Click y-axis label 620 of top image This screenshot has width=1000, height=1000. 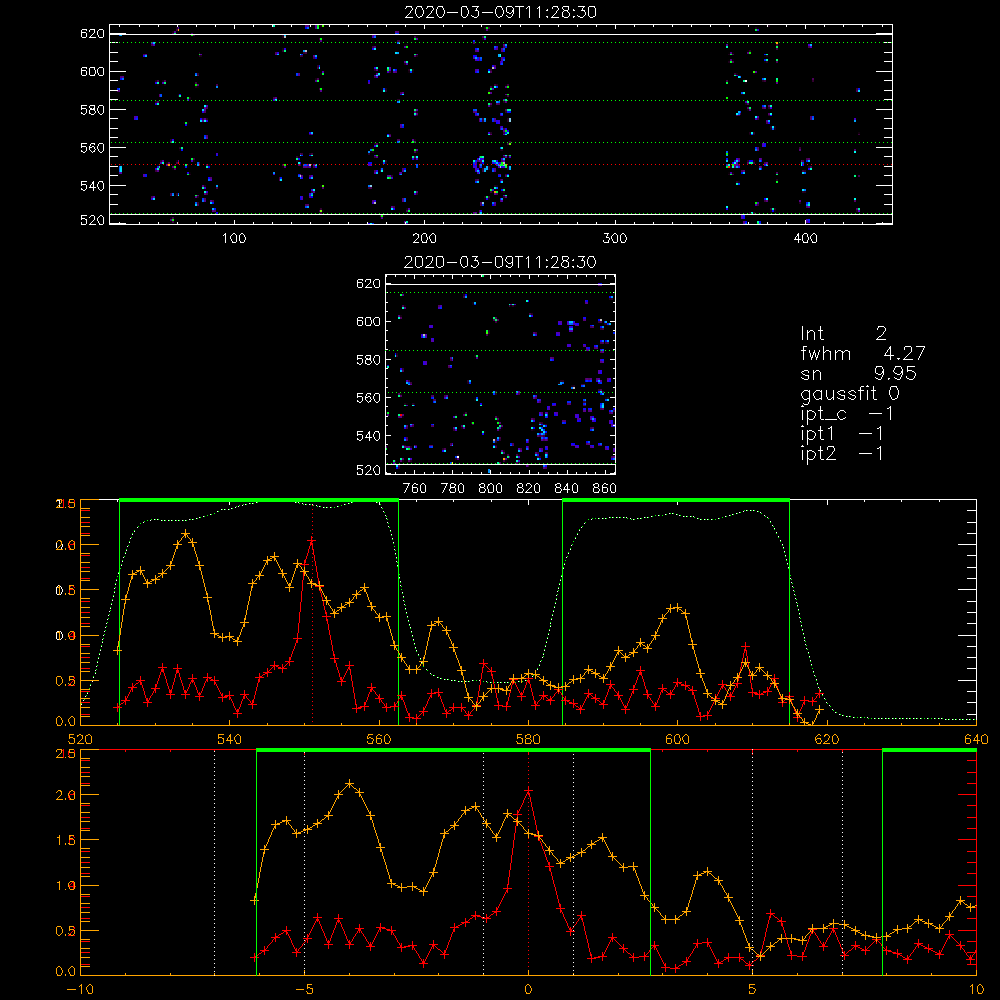click(x=92, y=34)
